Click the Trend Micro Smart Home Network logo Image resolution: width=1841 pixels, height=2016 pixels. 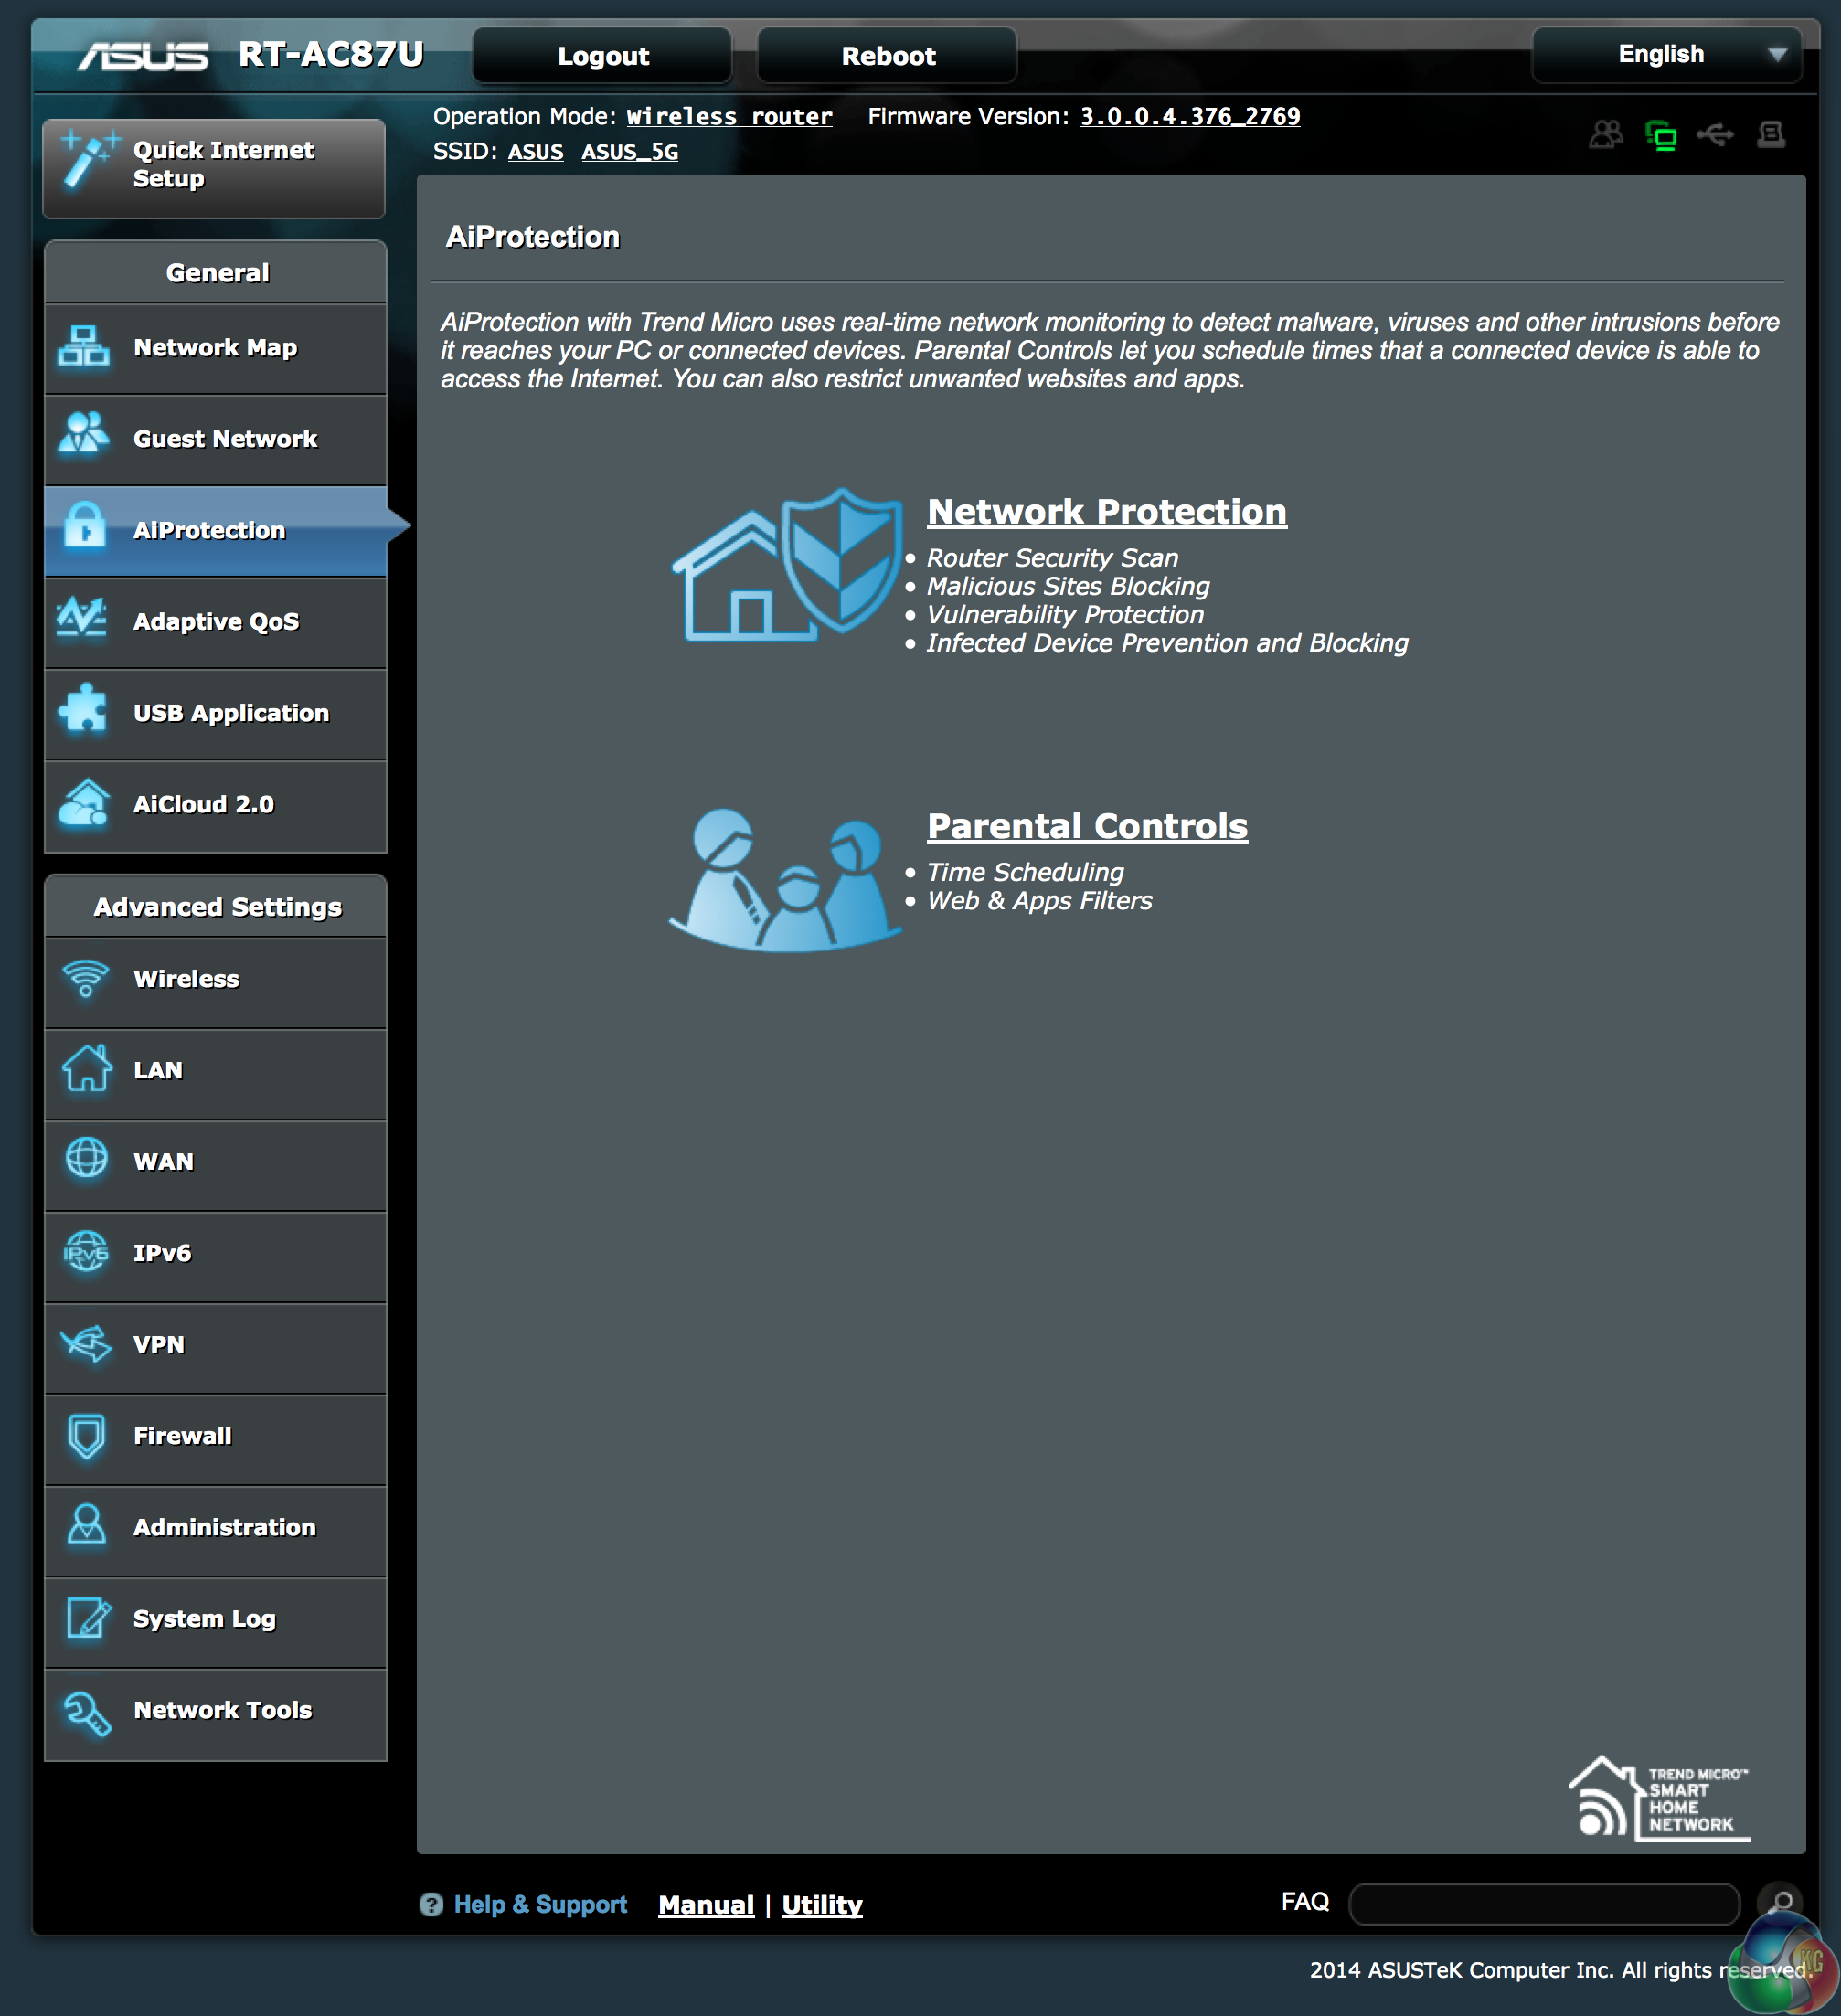click(1660, 1799)
